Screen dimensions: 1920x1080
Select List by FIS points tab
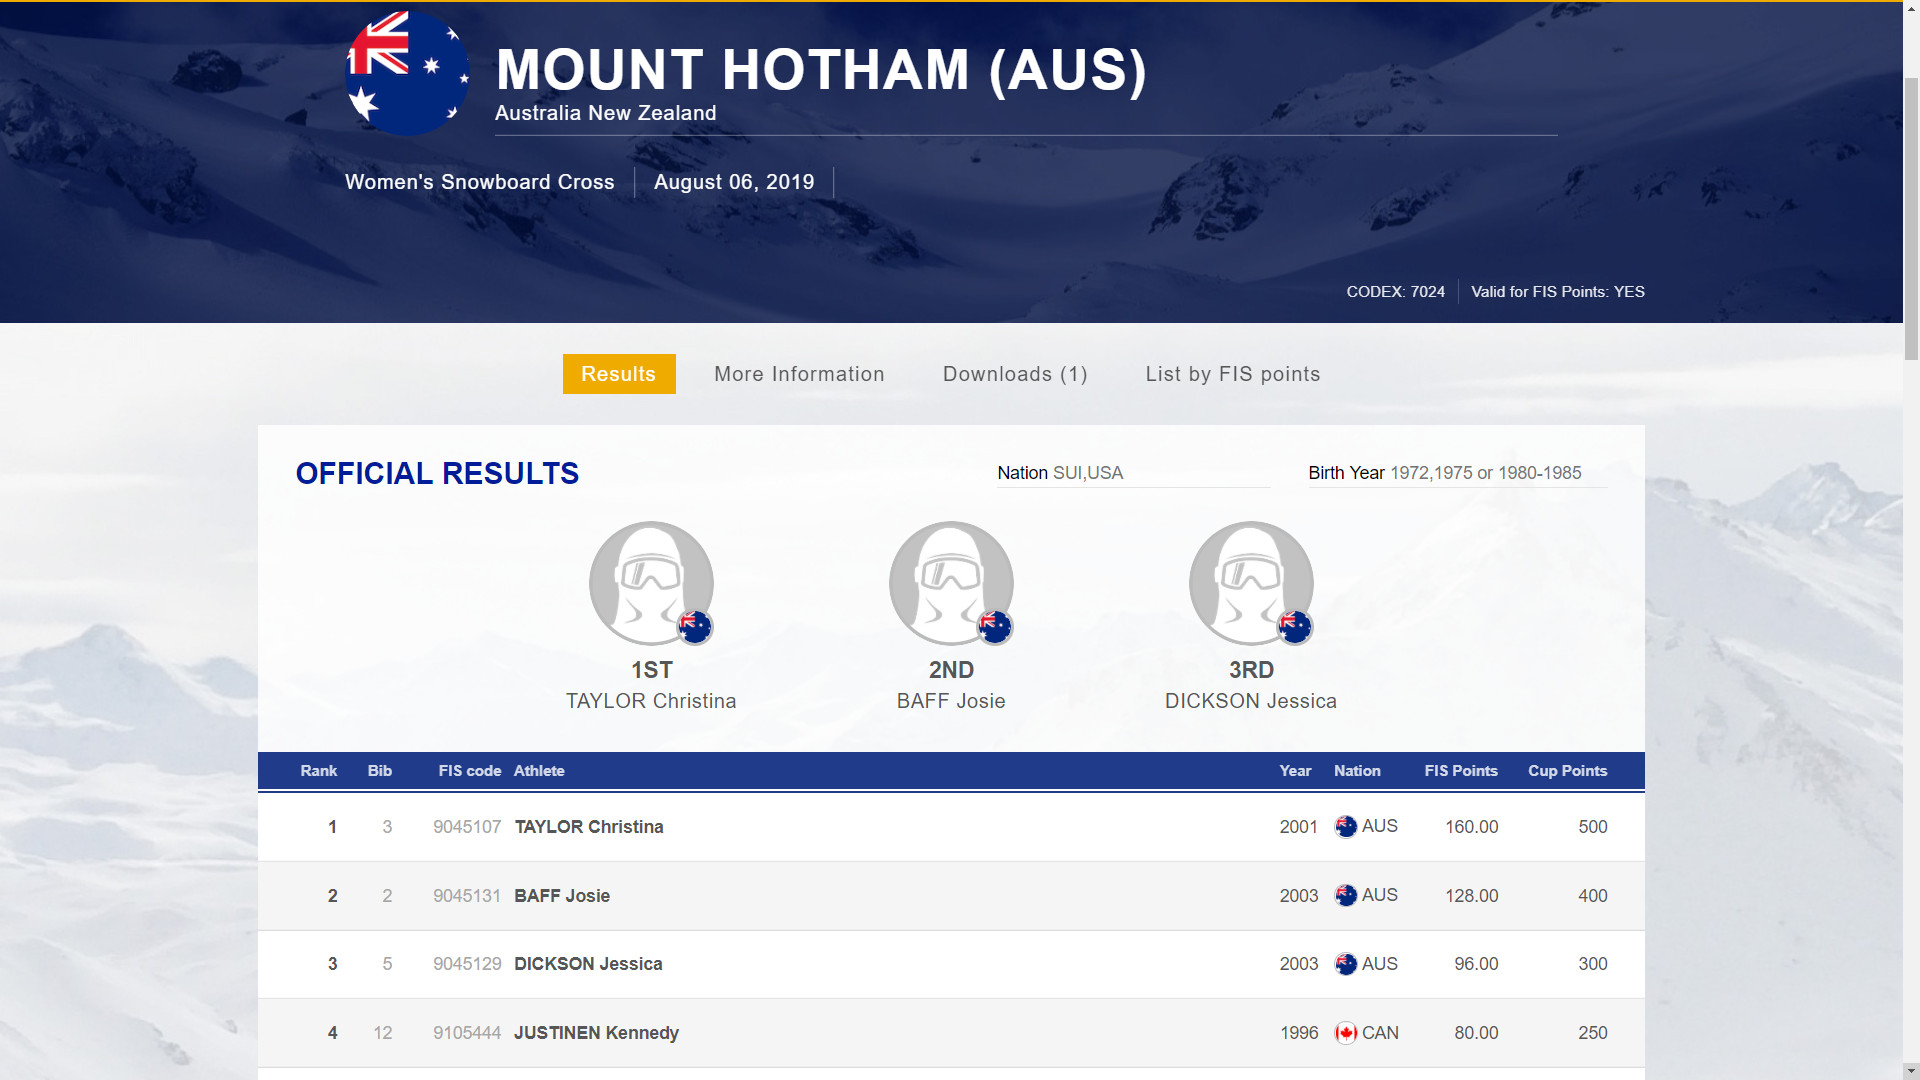[1232, 374]
